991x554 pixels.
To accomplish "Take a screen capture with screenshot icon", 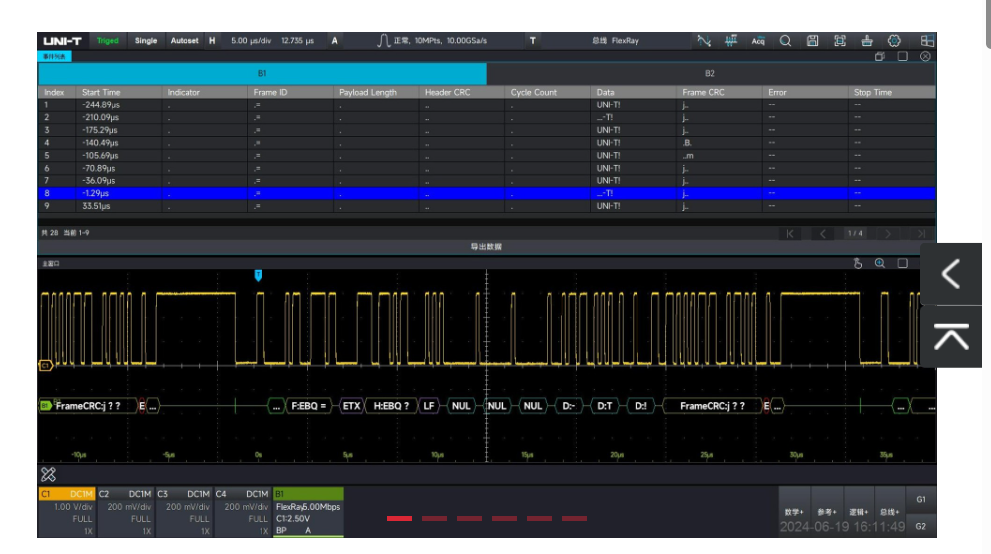I will tap(839, 40).
